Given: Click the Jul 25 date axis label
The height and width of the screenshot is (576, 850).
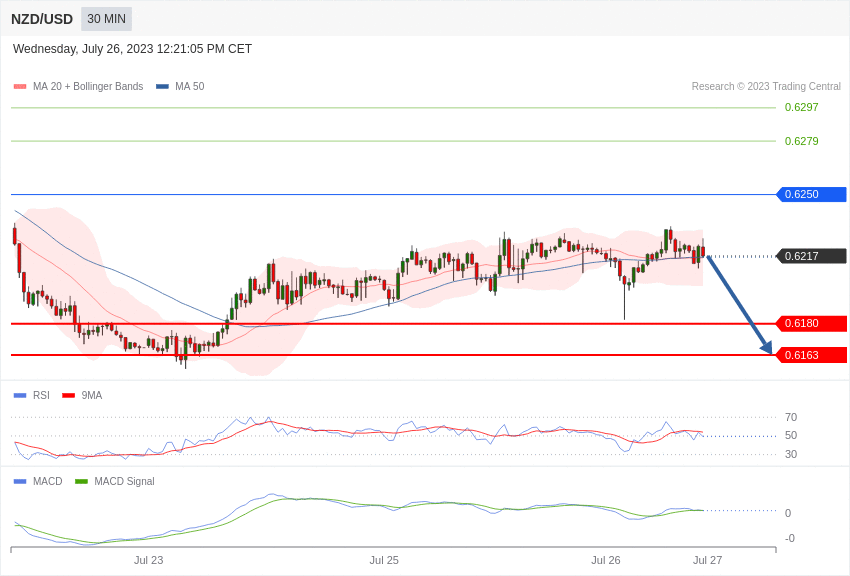Looking at the screenshot, I should point(384,560).
